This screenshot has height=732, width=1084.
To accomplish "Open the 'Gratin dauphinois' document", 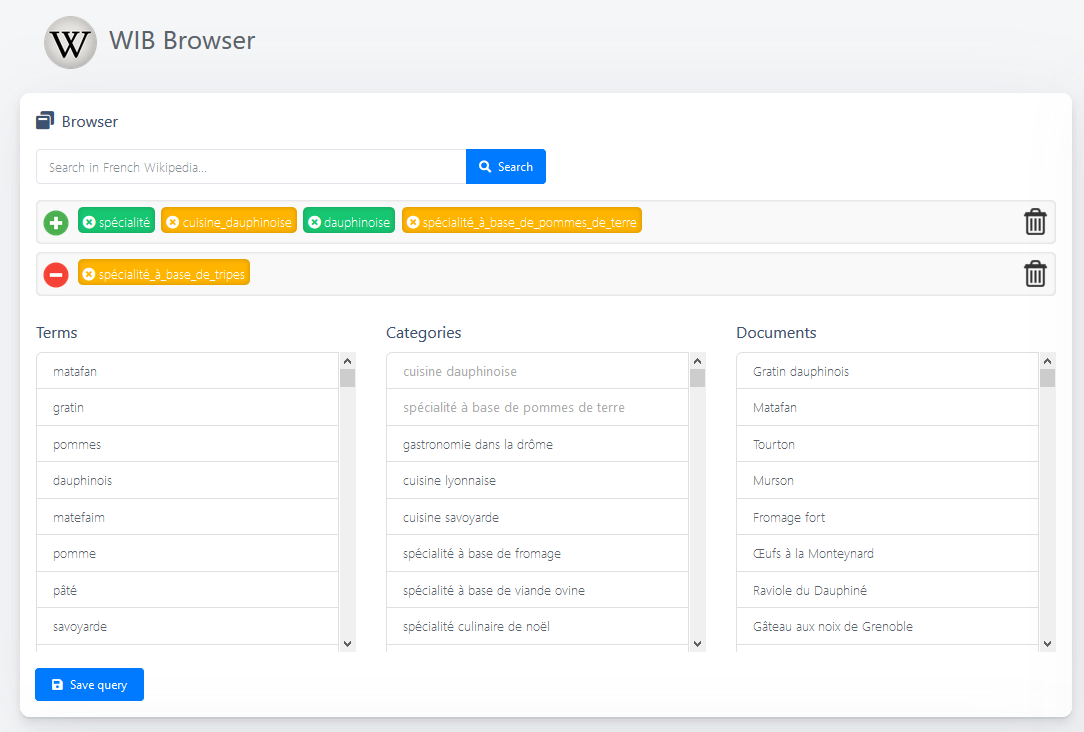I will [800, 371].
